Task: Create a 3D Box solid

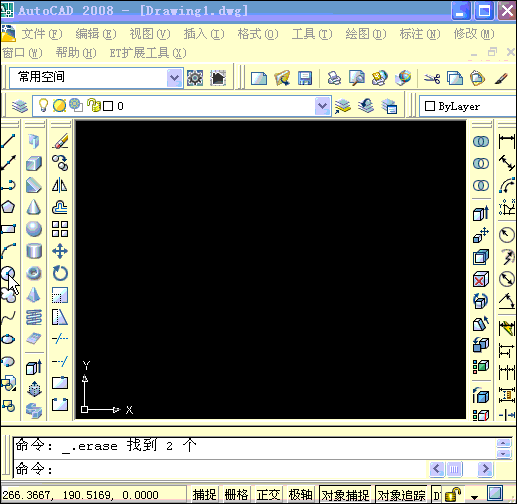Action: [x=34, y=163]
